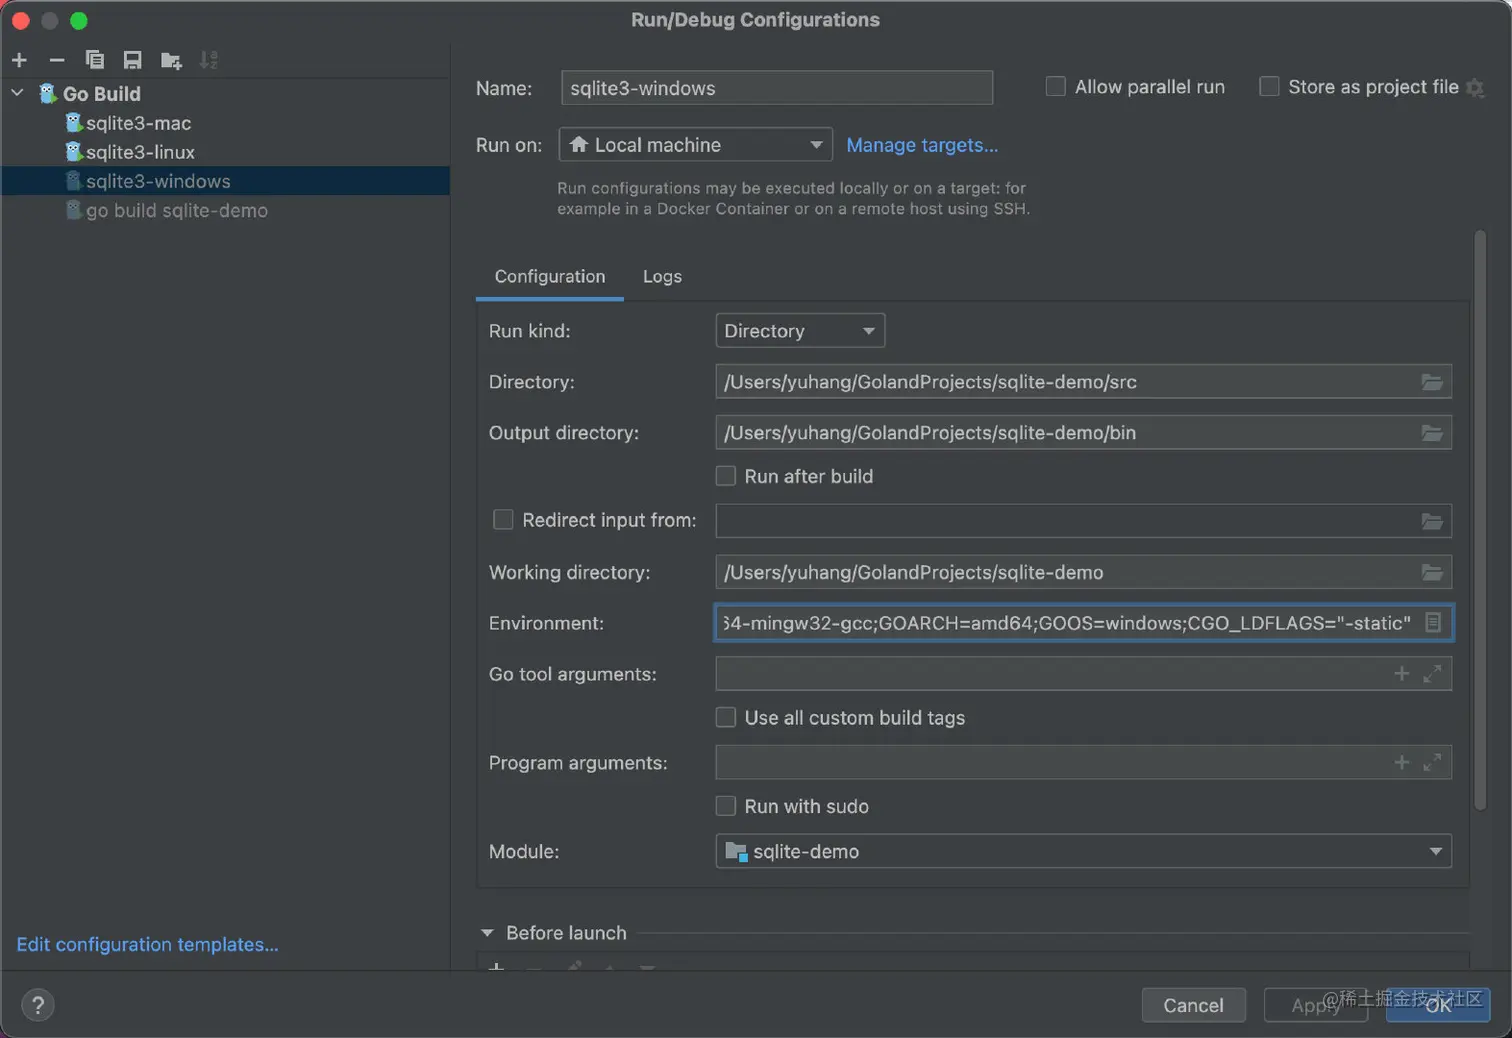Expand Go tool arguments field
The height and width of the screenshot is (1038, 1512).
(x=1432, y=674)
